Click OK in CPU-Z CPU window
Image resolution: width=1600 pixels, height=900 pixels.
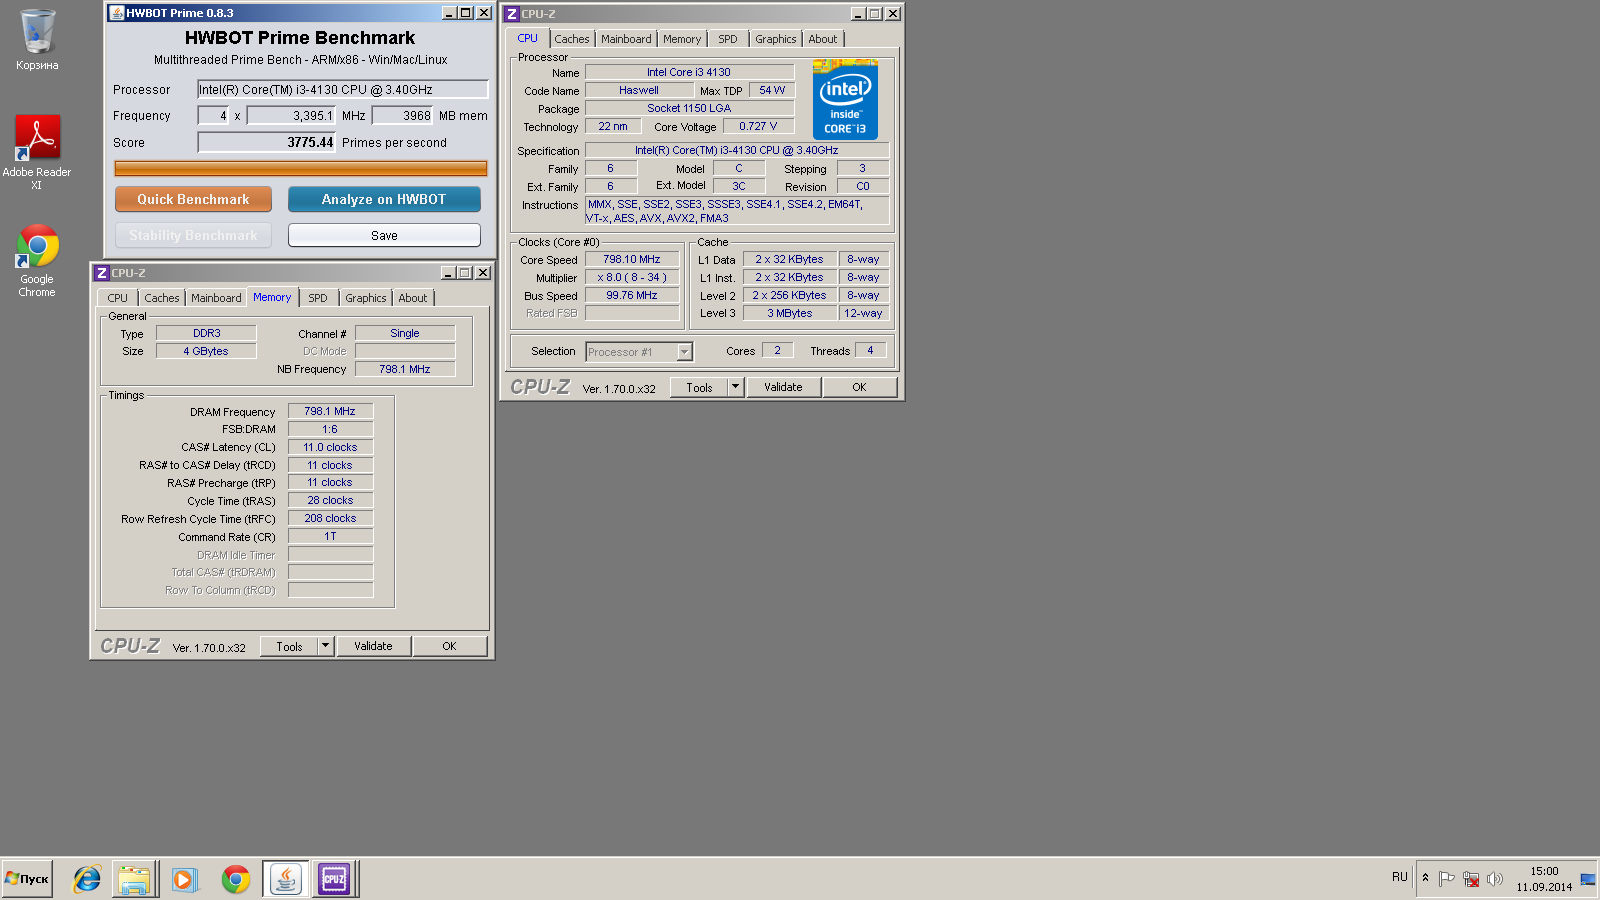pos(860,387)
